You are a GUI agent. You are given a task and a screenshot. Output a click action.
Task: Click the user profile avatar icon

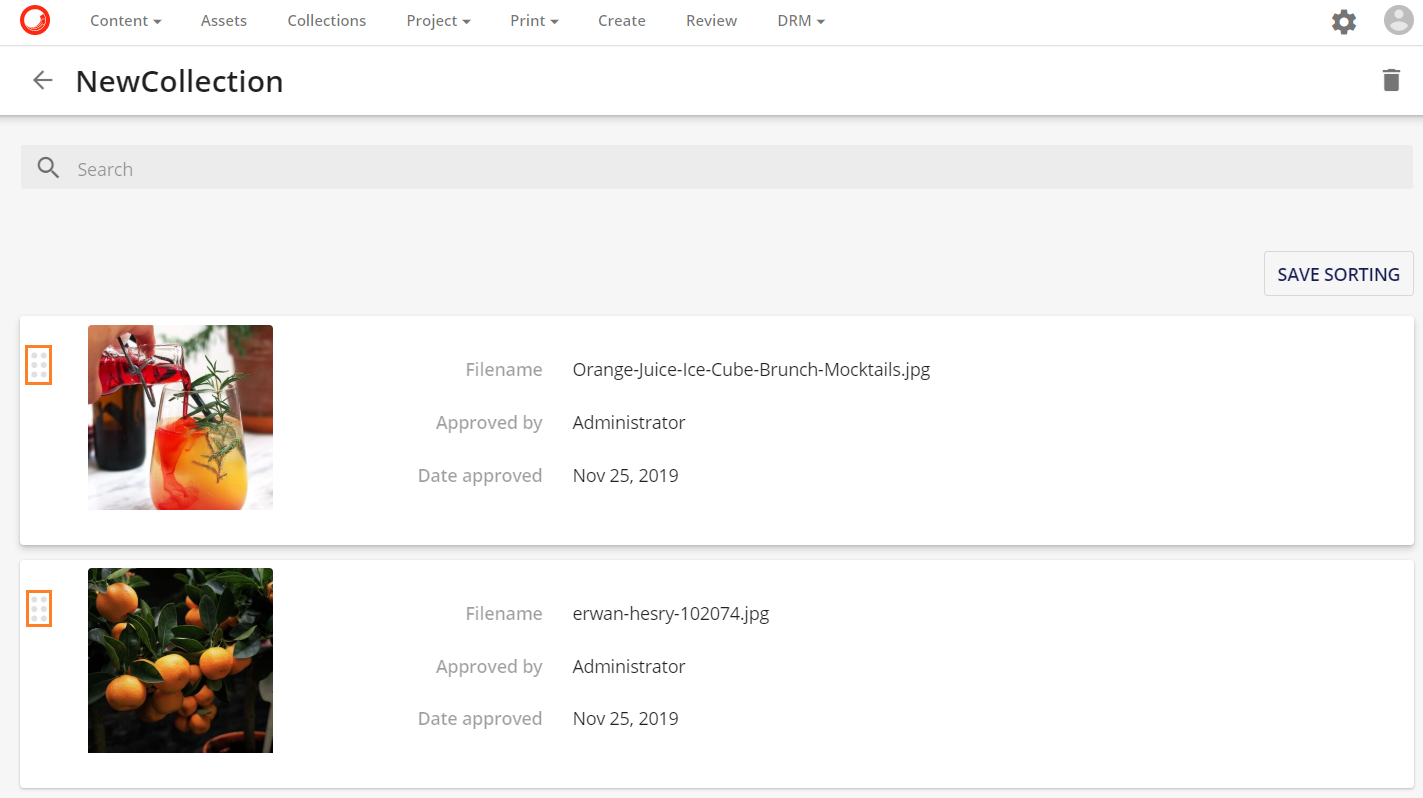pyautogui.click(x=1398, y=19)
